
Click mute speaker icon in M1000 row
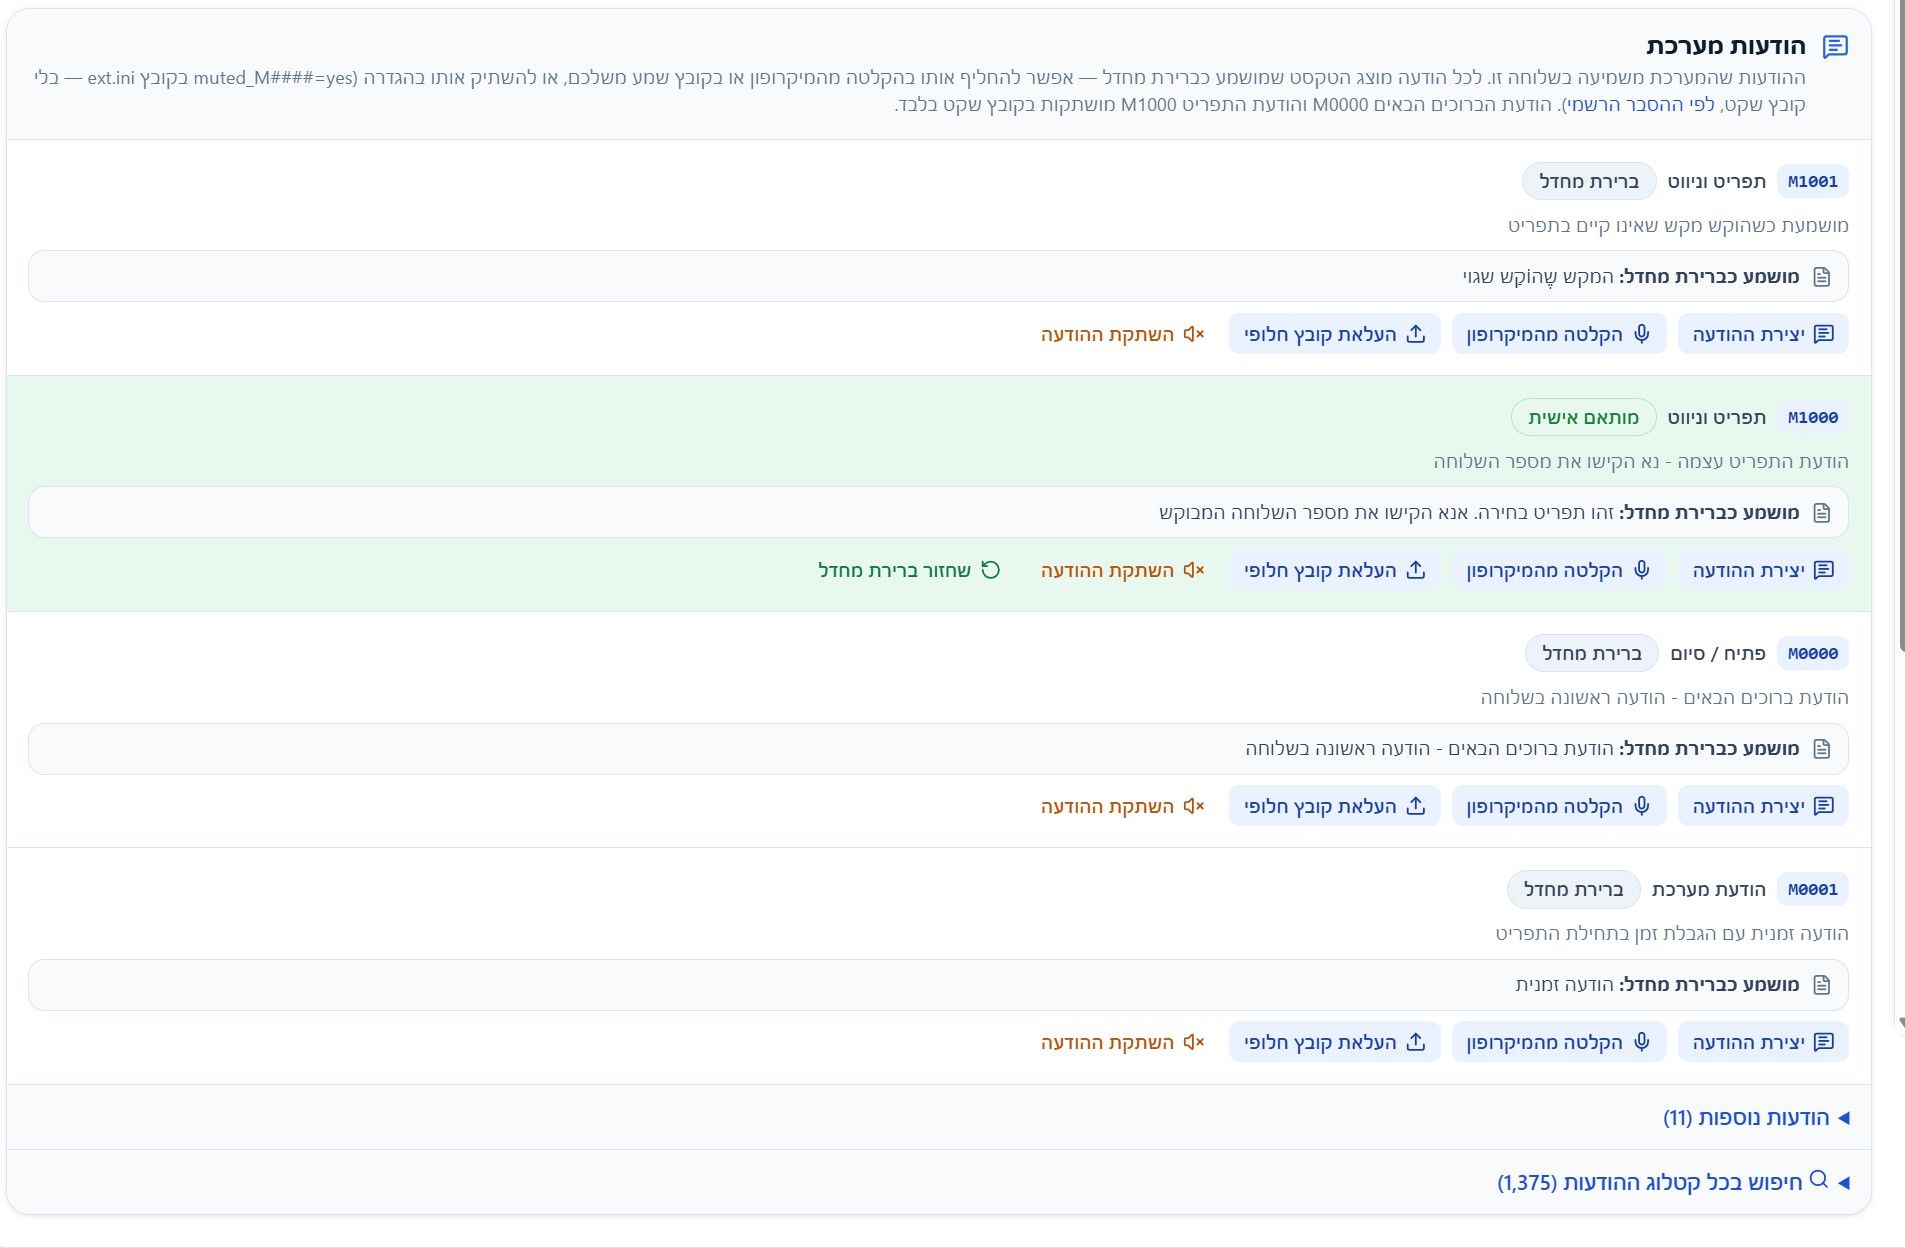(x=1194, y=570)
